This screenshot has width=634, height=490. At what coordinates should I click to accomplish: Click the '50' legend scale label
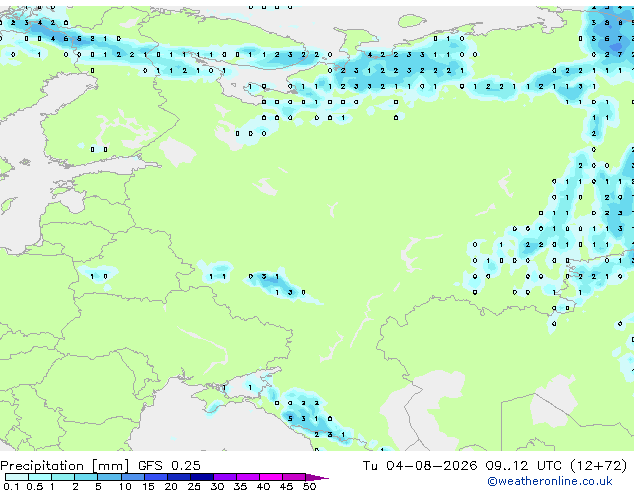(x=309, y=486)
